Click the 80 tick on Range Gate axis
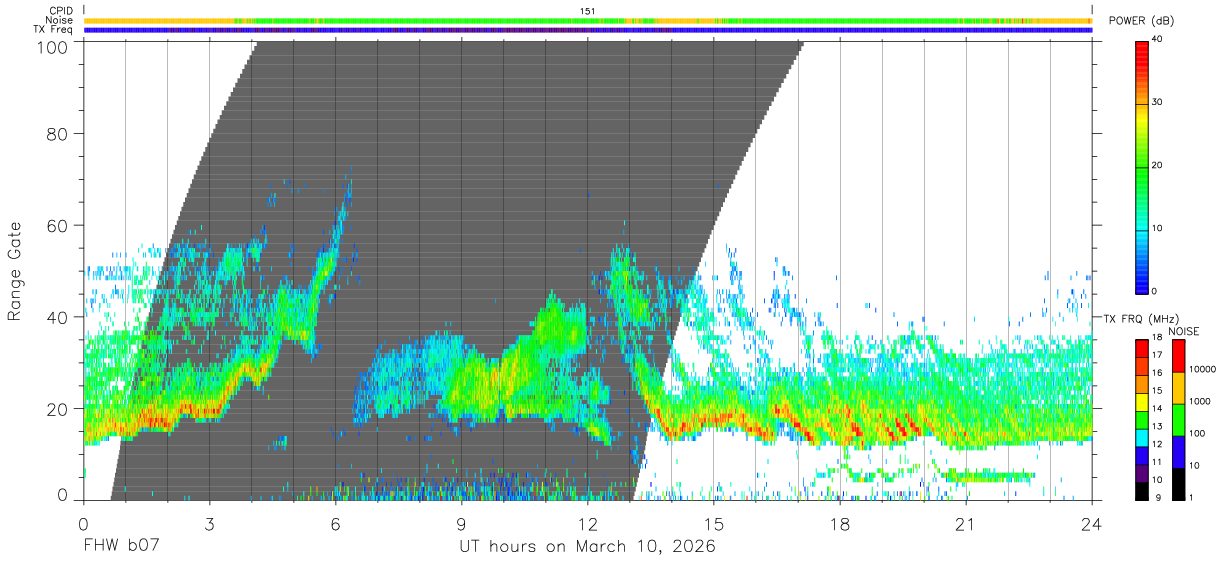Screen dimensions: 1228x567 click(x=59, y=133)
